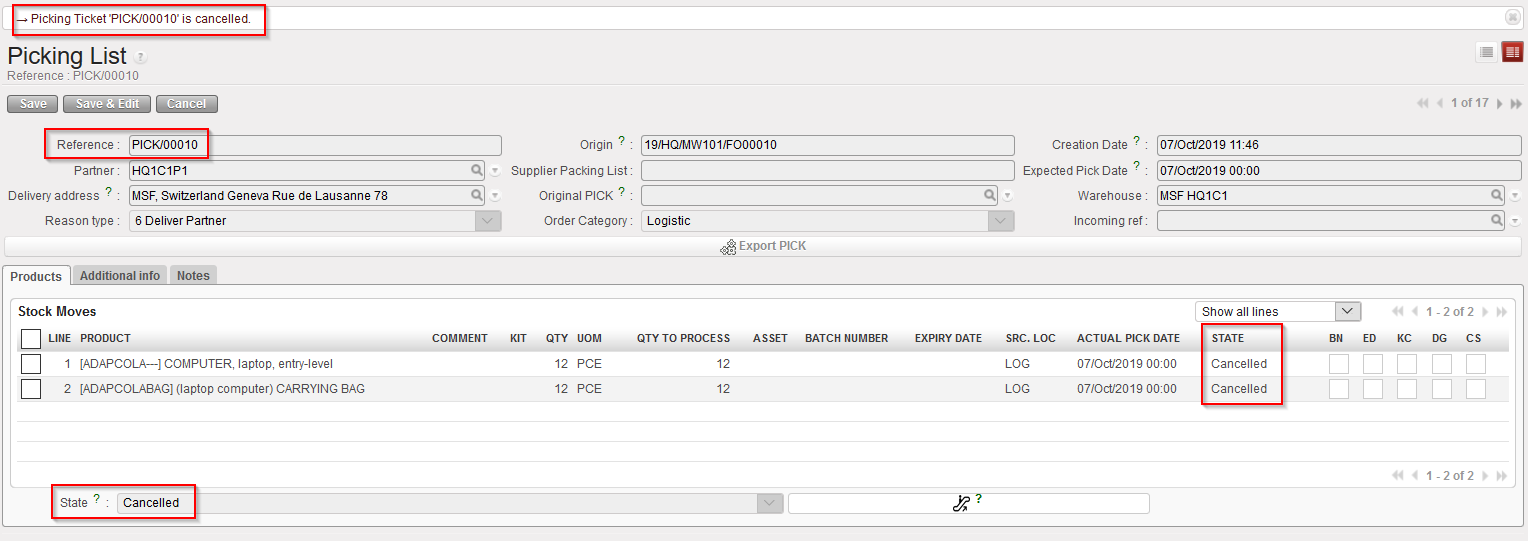Jump to last record arrow
1528x541 pixels.
pos(1516,104)
